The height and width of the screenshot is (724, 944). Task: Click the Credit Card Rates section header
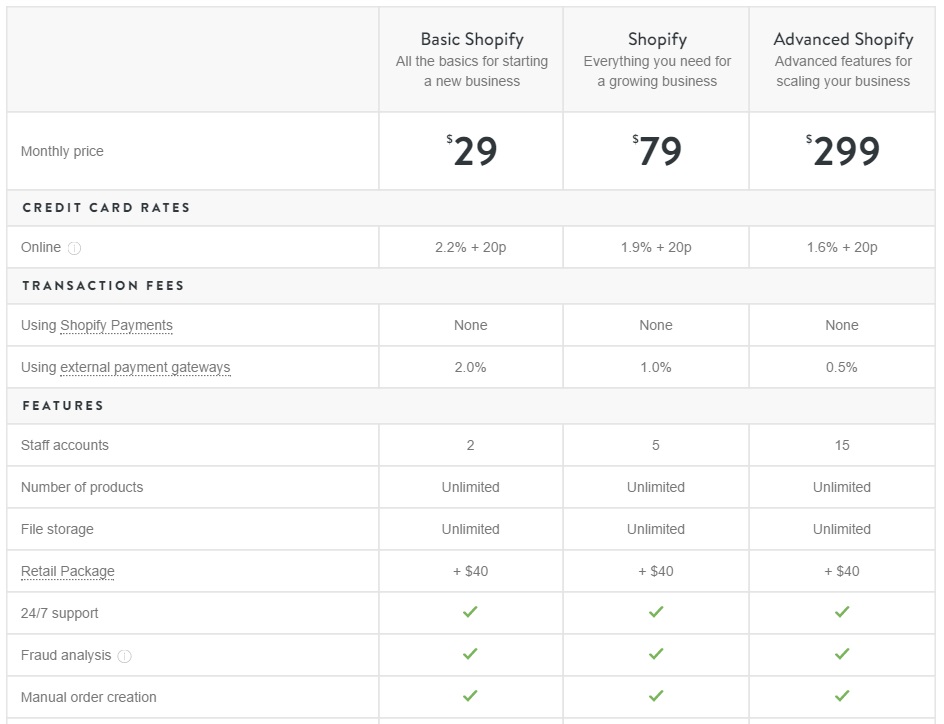[x=106, y=208]
